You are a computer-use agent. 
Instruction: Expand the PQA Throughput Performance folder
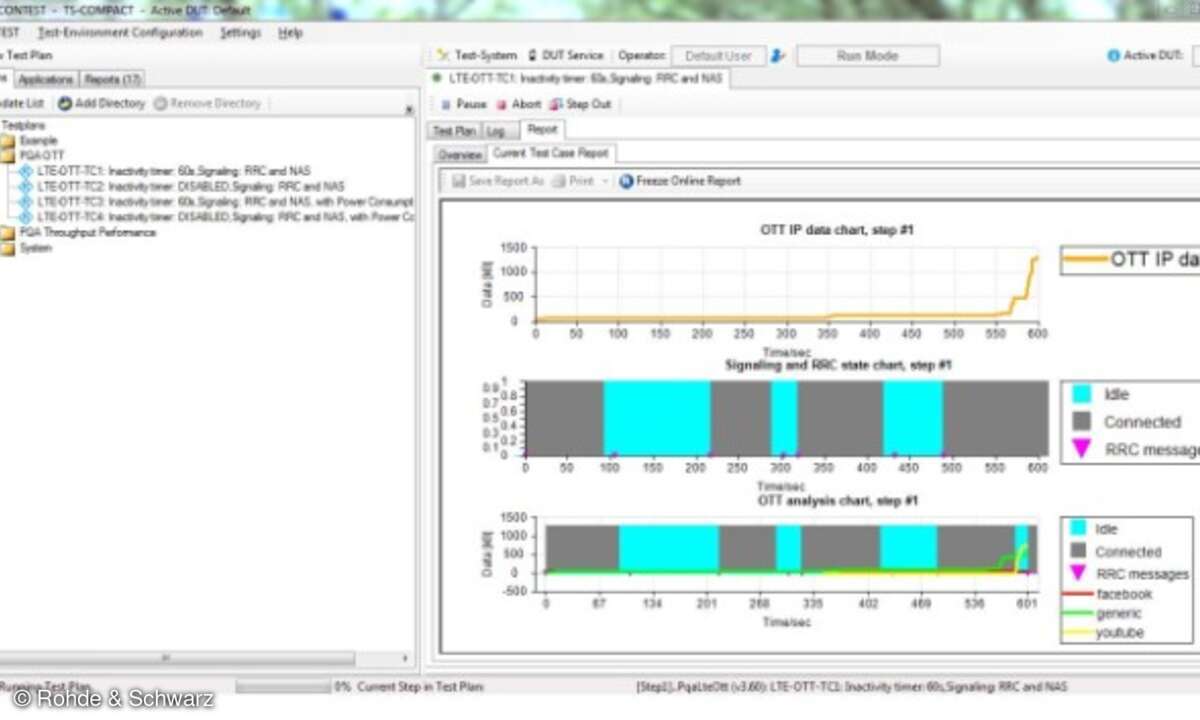[x=7, y=233]
